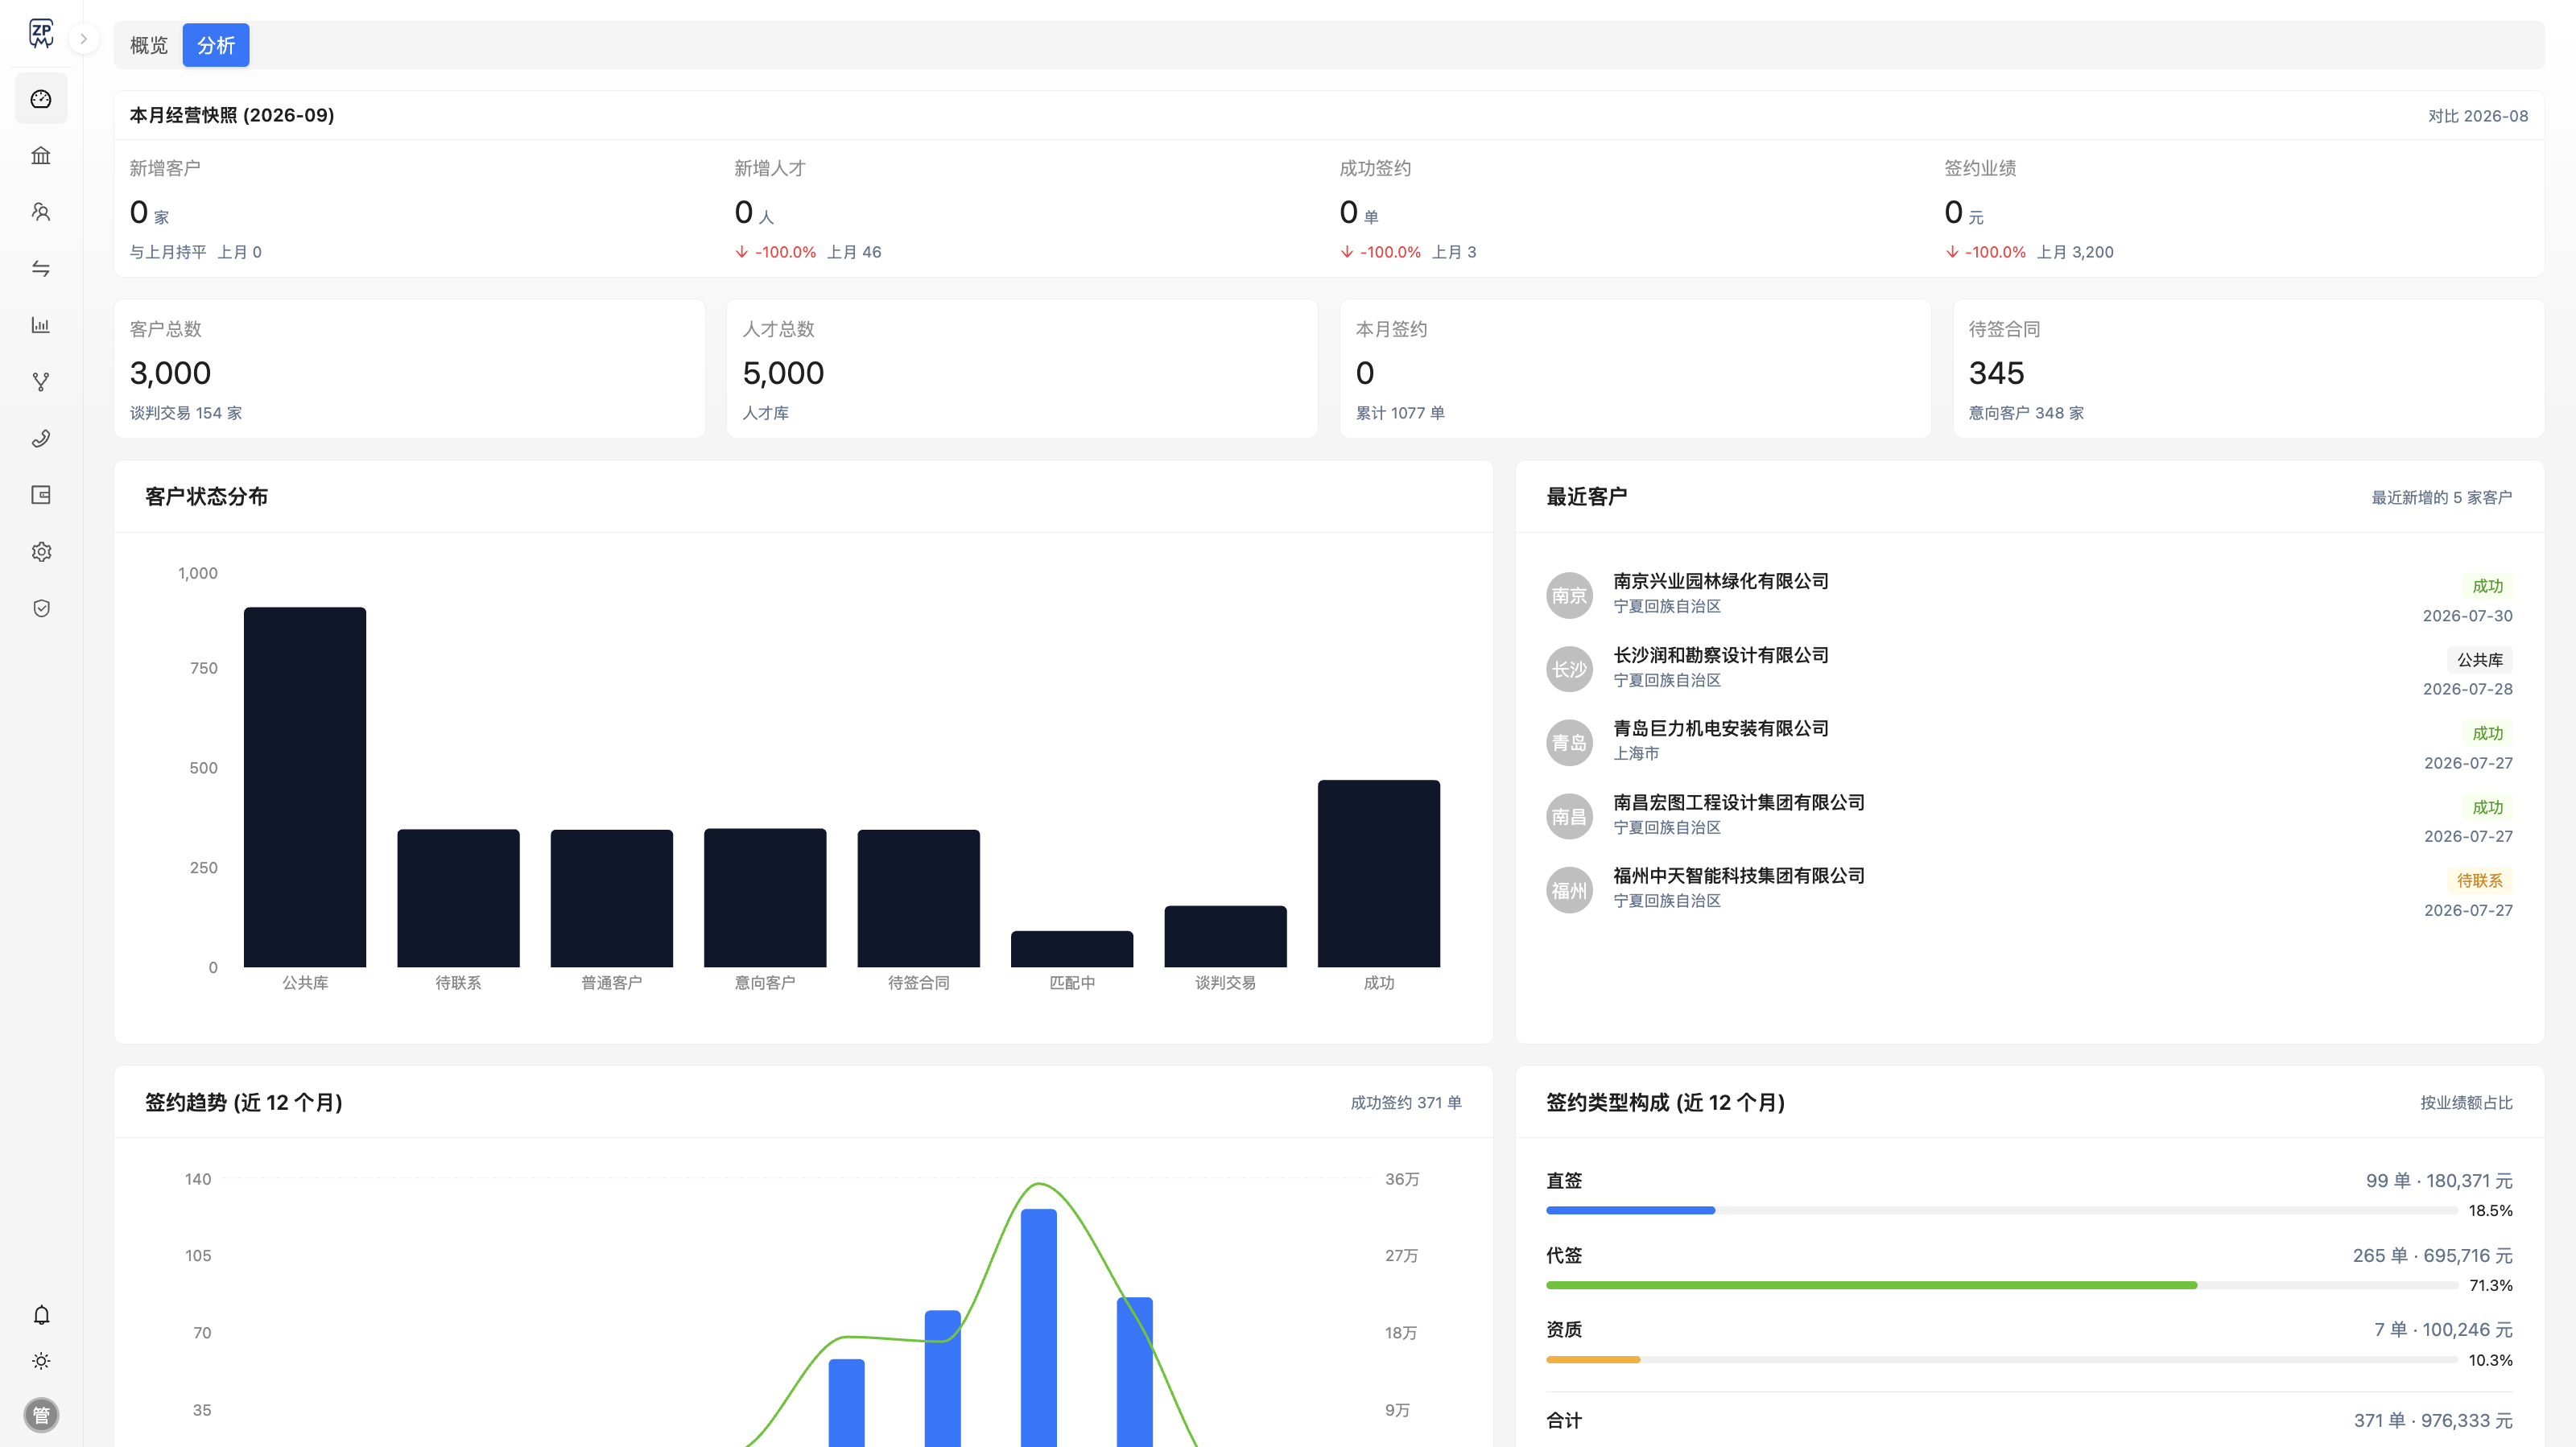Click the 99 单 · 180,371 元 value
2576x1447 pixels.
tap(2439, 1181)
